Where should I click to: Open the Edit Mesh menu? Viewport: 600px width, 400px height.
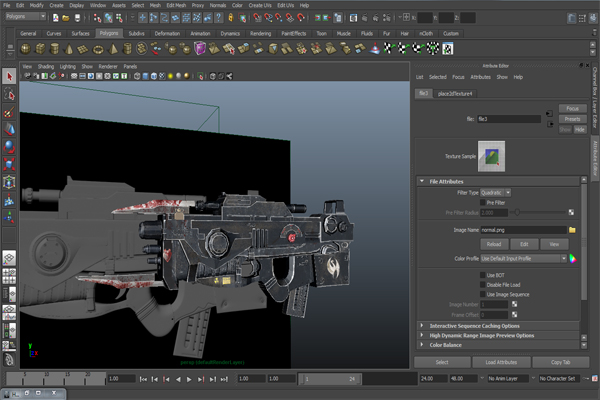pos(176,5)
